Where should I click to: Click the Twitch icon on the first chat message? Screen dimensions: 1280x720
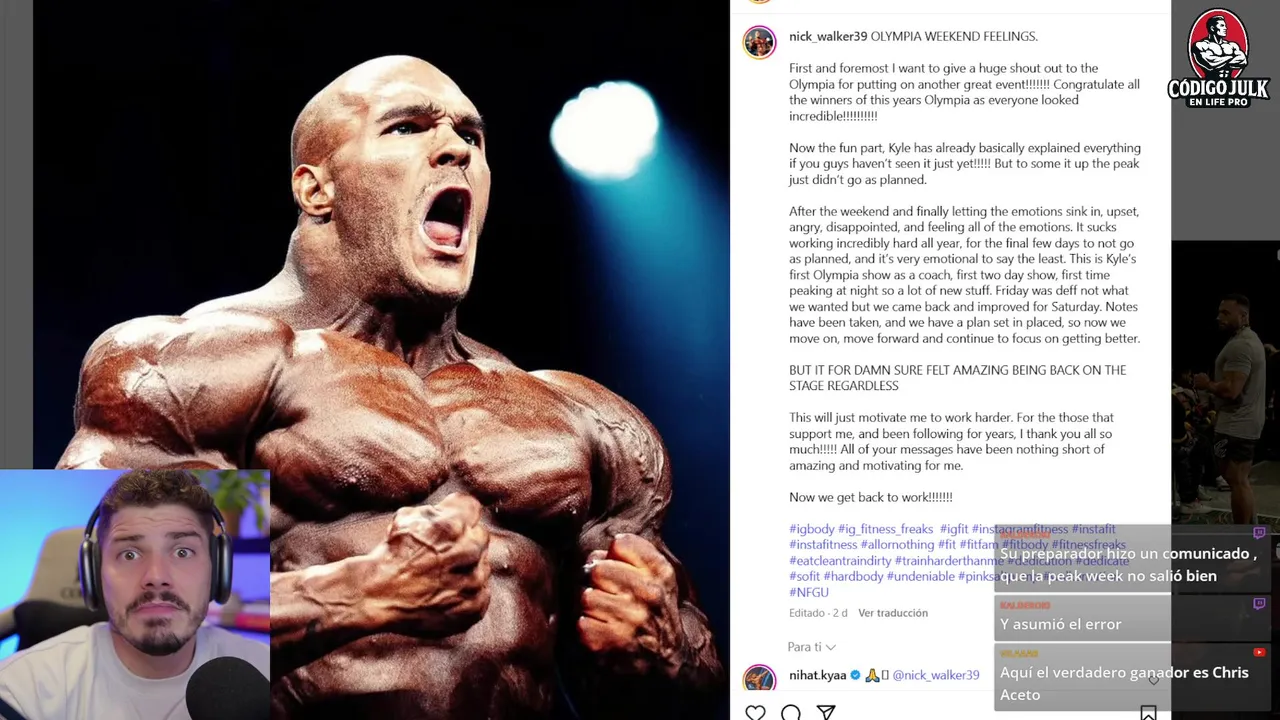1259,533
